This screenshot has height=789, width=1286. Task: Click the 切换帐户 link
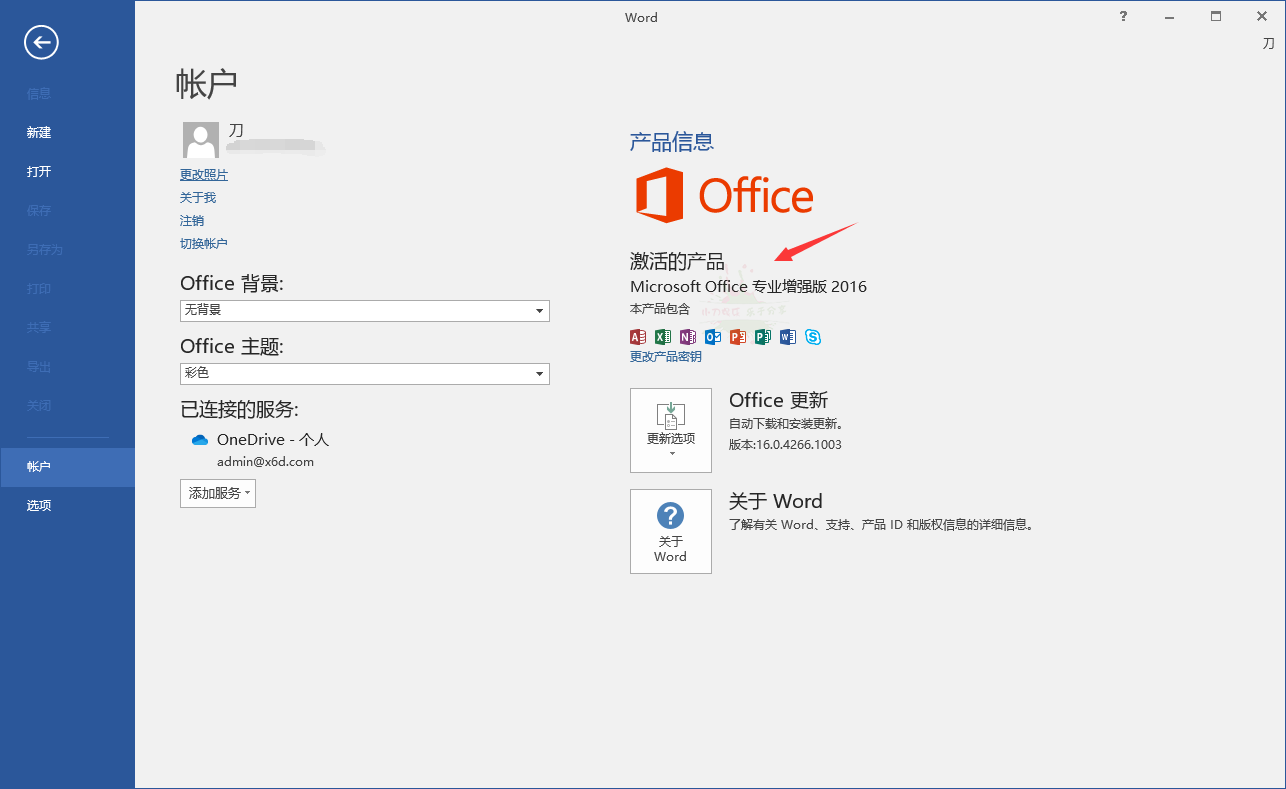tap(204, 244)
